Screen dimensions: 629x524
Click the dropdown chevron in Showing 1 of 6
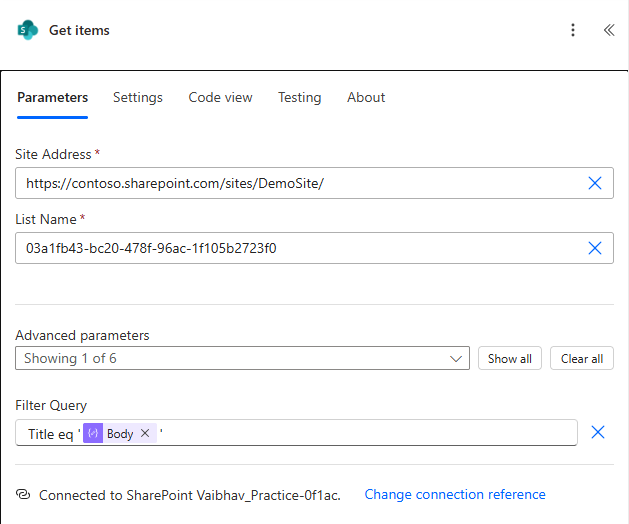[456, 359]
